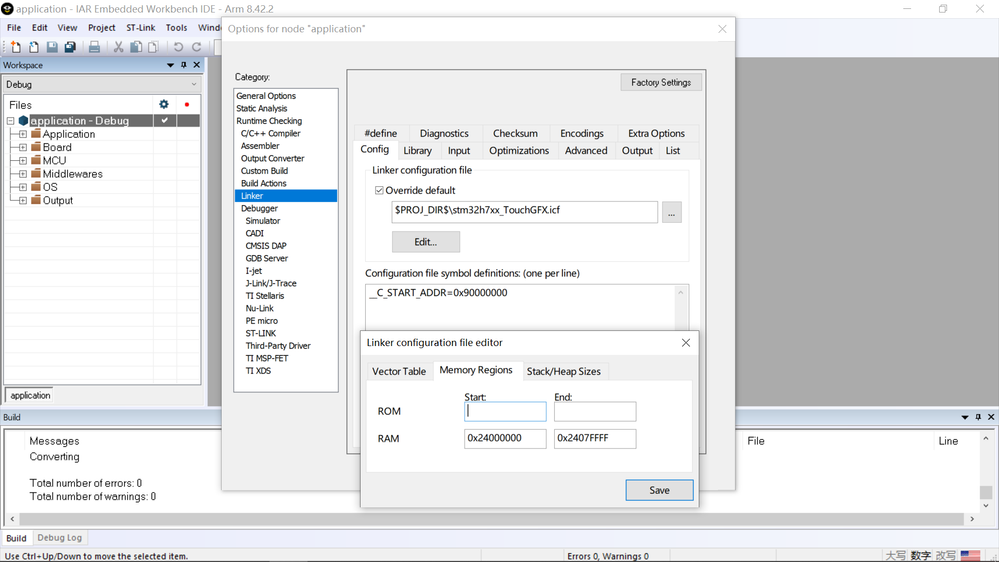Image resolution: width=999 pixels, height=562 pixels.
Task: Click the gear icon in Files header
Action: (x=164, y=104)
